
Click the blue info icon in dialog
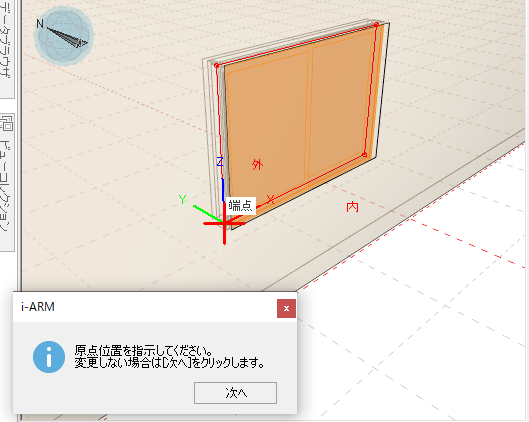click(49, 357)
